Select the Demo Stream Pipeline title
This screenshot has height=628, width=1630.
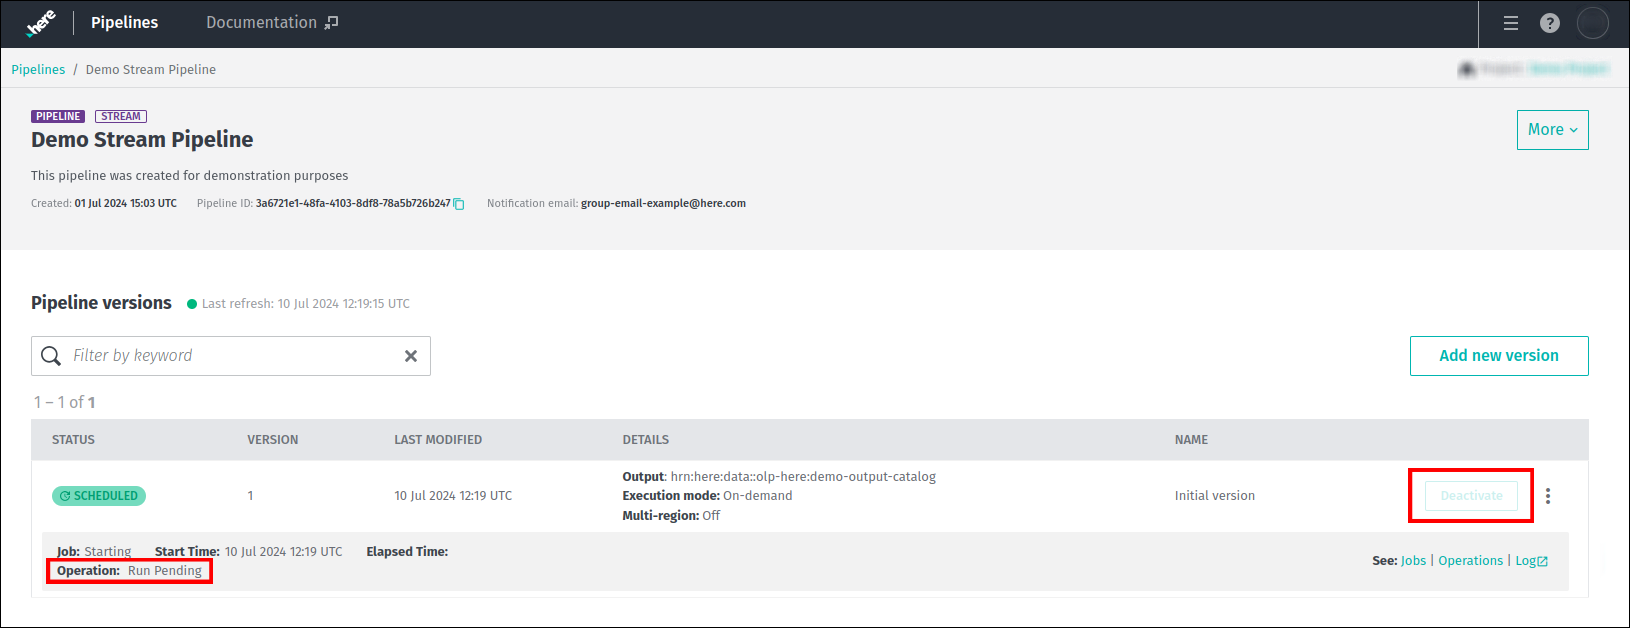coord(142,140)
